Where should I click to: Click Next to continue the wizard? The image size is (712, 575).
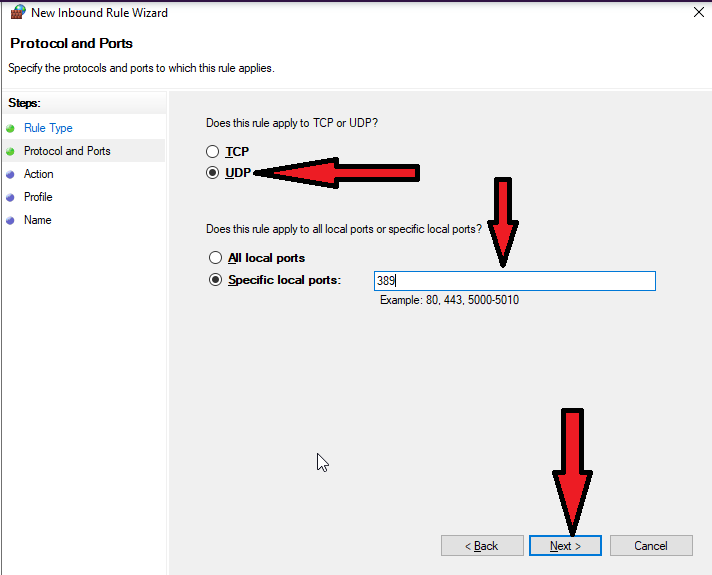[x=565, y=546]
